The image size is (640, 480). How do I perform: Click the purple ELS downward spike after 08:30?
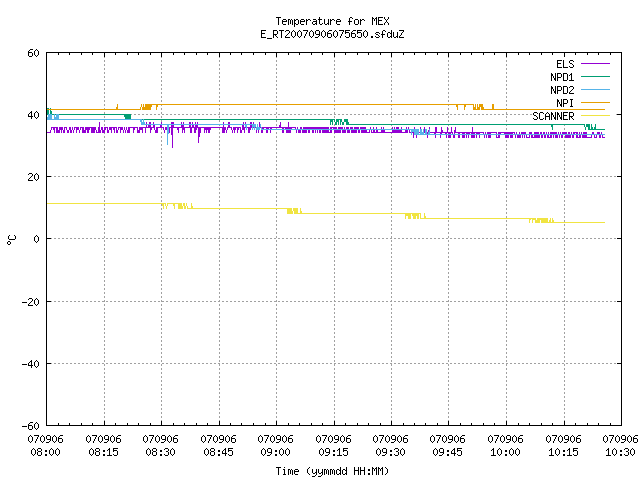(172, 137)
